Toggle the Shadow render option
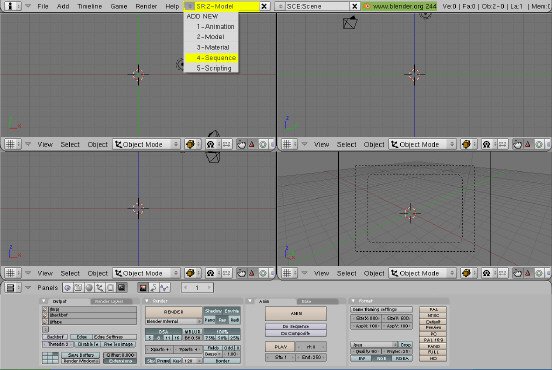552x370 pixels. (x=213, y=311)
